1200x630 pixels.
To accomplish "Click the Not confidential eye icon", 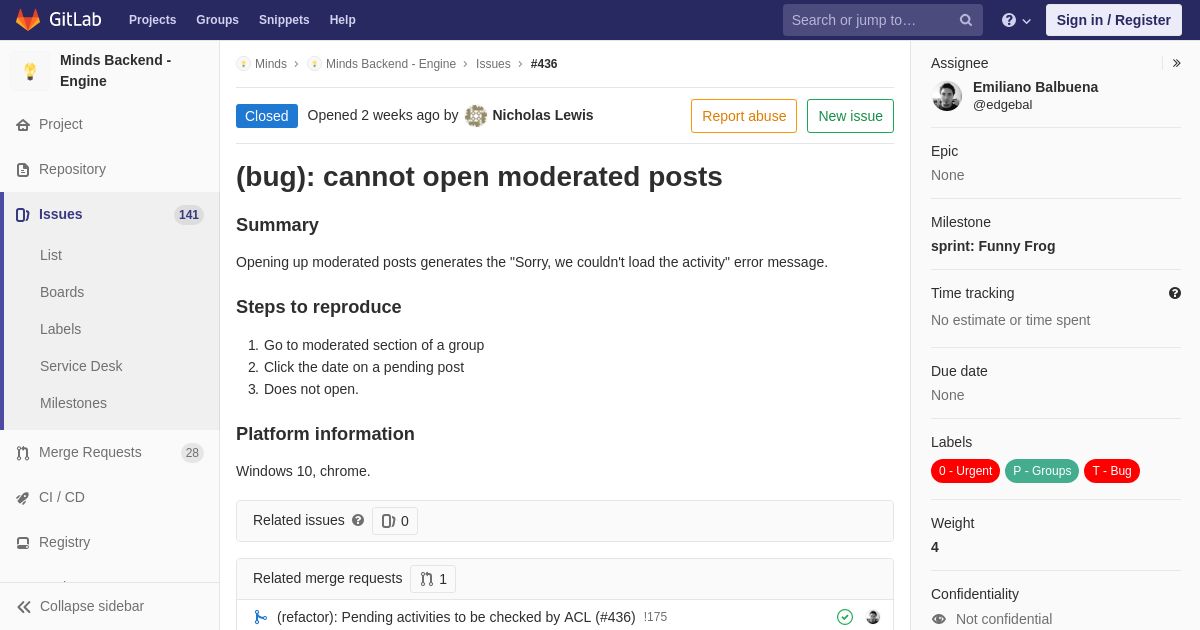I will point(939,619).
